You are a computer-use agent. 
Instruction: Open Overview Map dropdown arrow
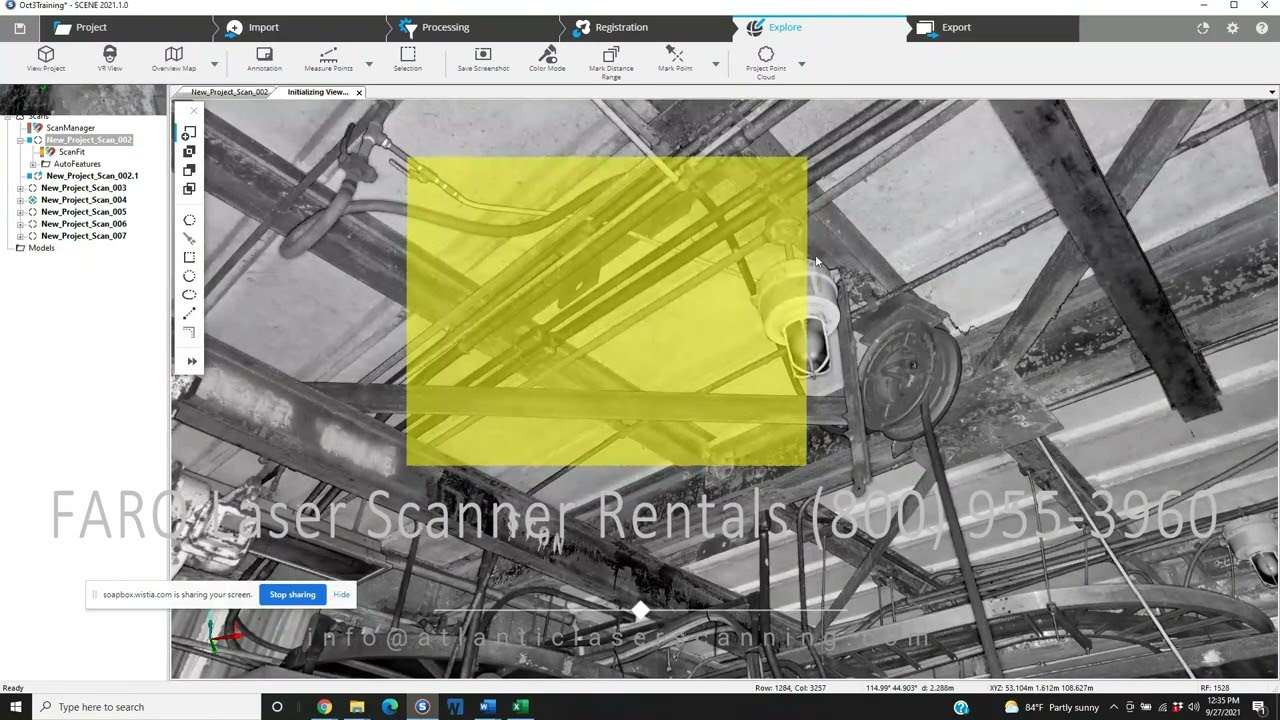click(x=214, y=64)
